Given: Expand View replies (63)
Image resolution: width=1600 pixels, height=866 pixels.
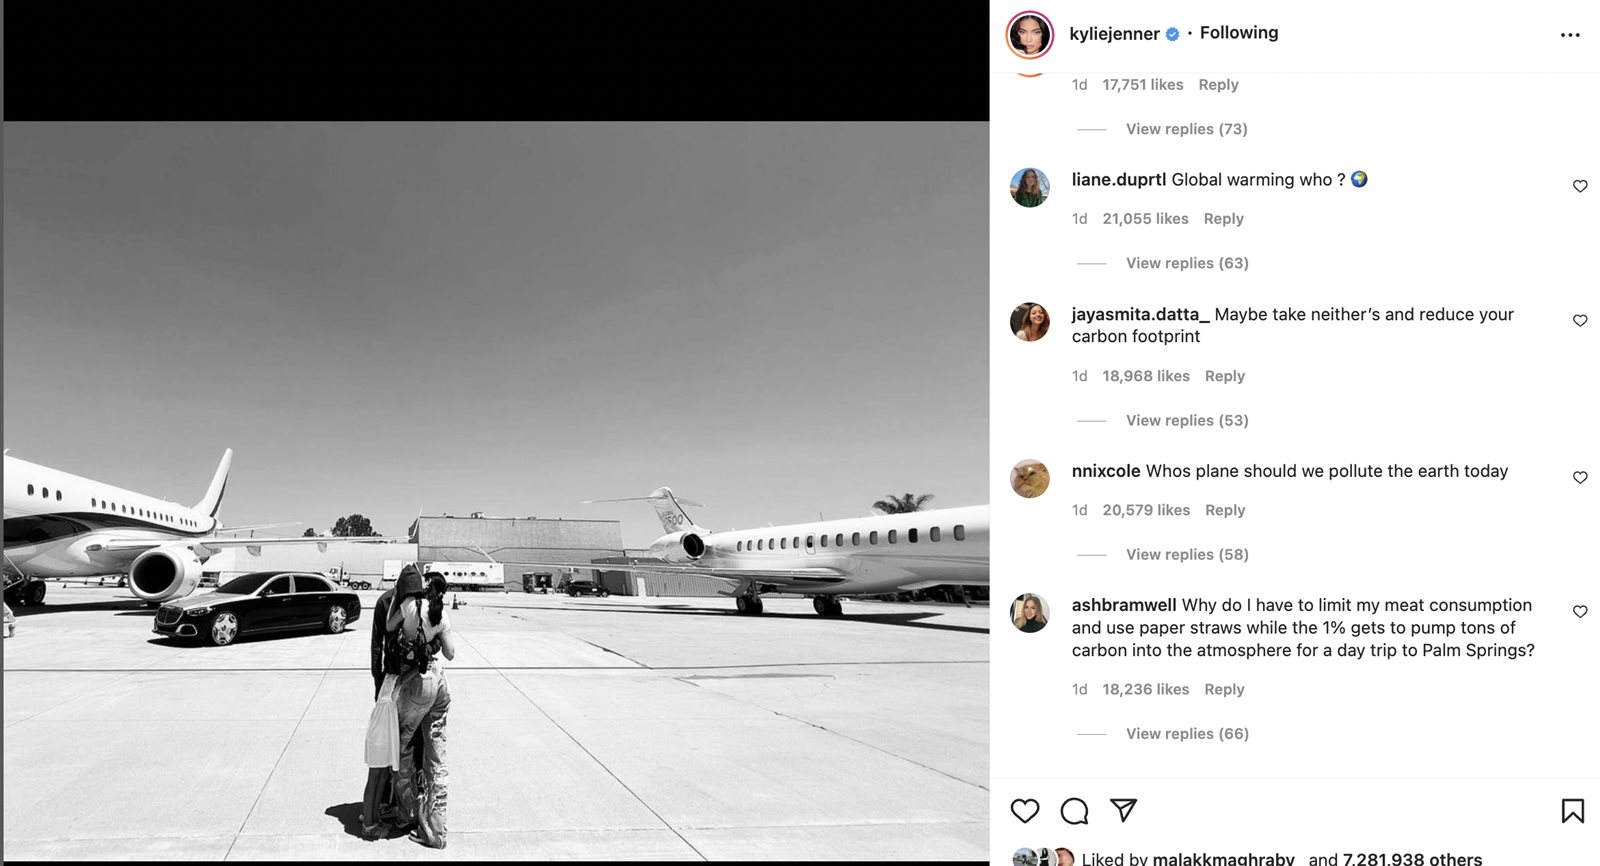Looking at the screenshot, I should coord(1187,263).
